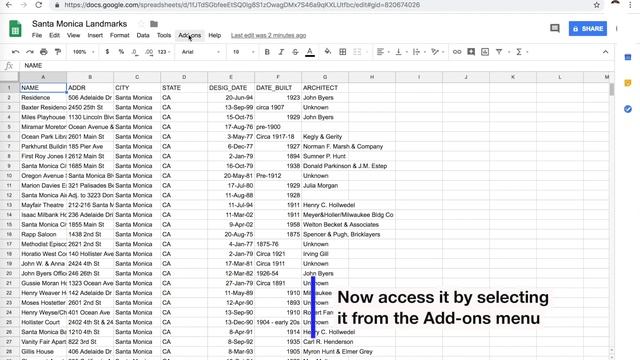Open the Edit menu
640x360 pixels.
click(54, 36)
